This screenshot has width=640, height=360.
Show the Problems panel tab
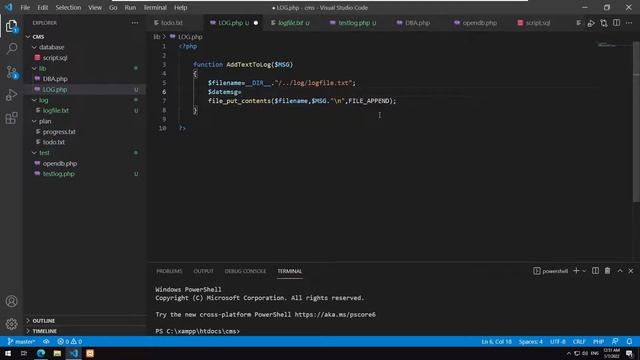coord(169,271)
